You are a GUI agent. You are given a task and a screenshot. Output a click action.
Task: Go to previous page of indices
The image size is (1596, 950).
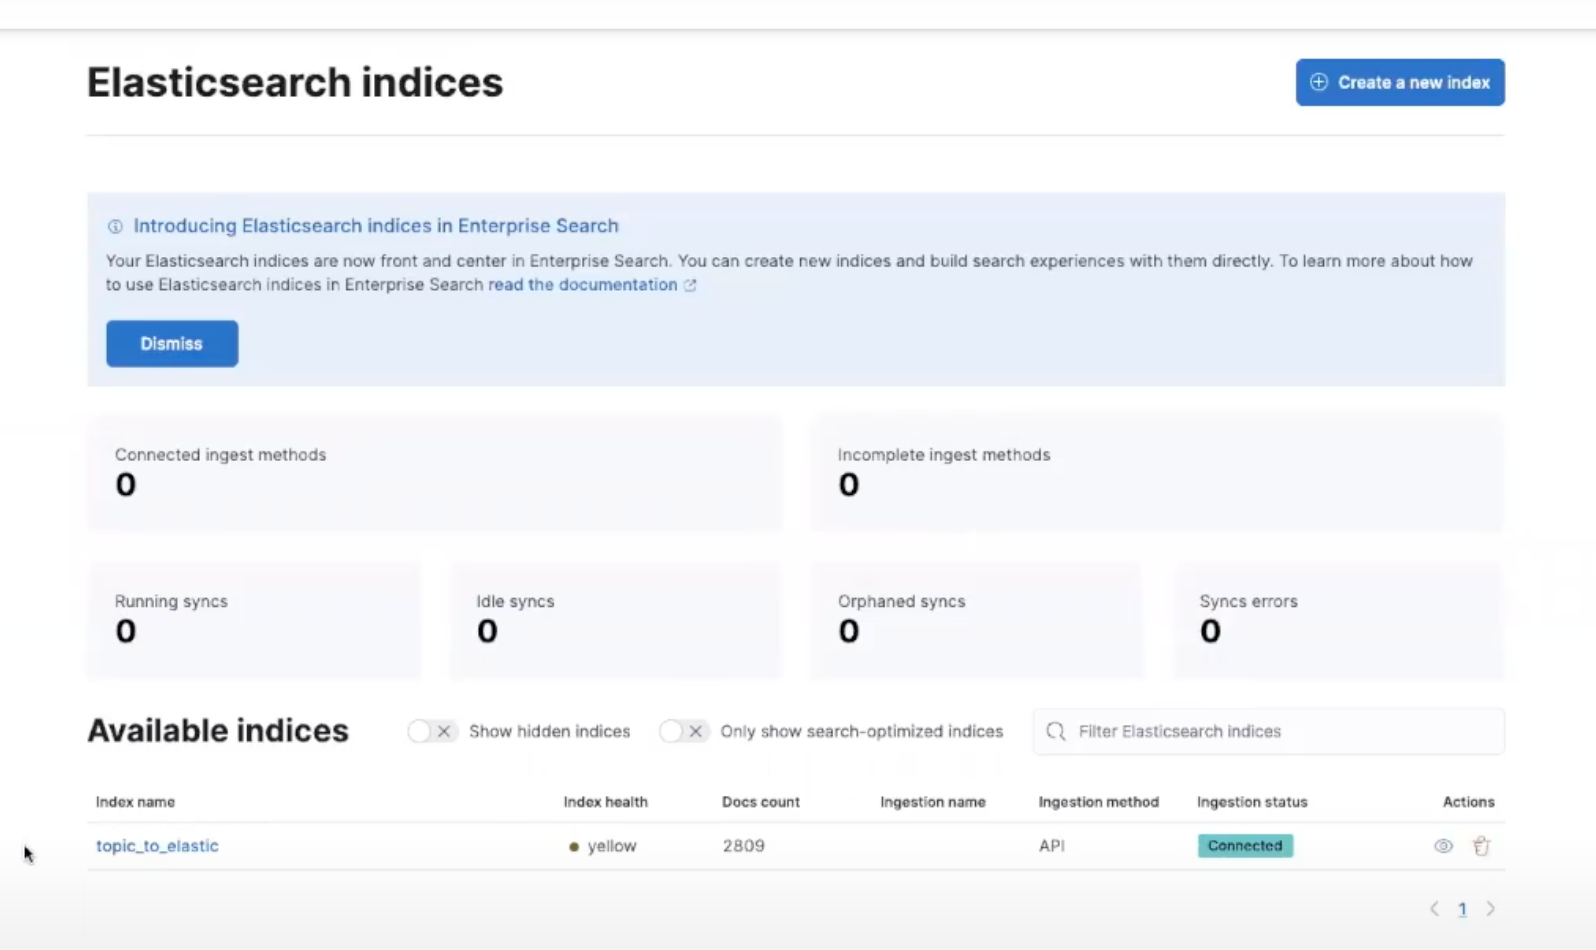click(x=1434, y=909)
